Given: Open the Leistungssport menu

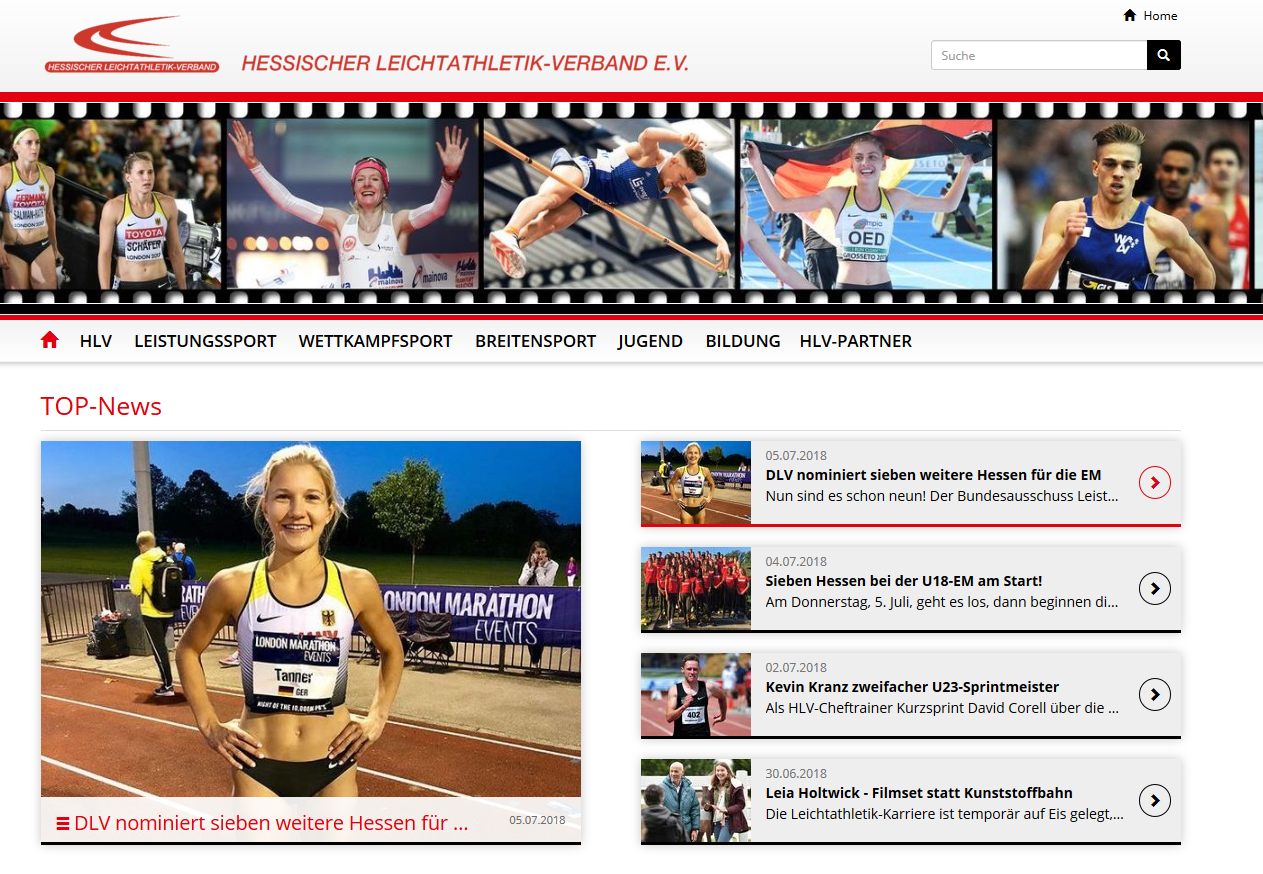Looking at the screenshot, I should [x=205, y=341].
